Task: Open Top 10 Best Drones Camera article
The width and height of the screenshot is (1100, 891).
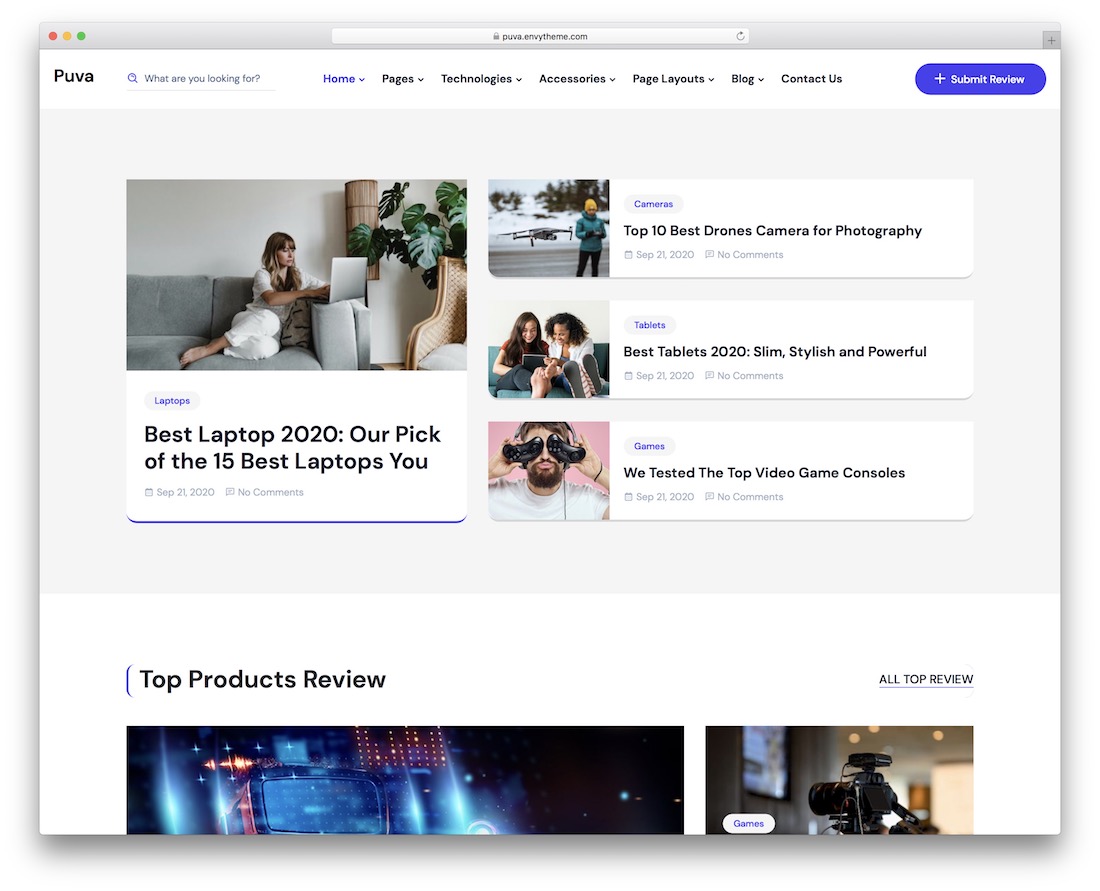Action: (772, 231)
